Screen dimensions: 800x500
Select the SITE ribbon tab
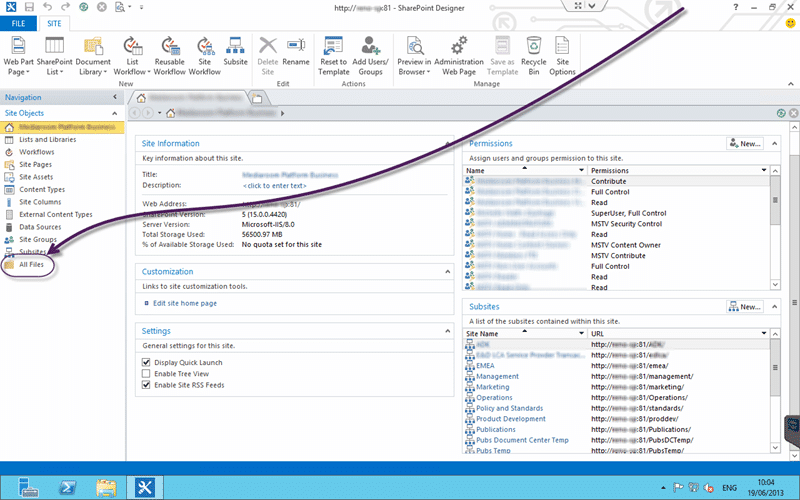click(54, 23)
